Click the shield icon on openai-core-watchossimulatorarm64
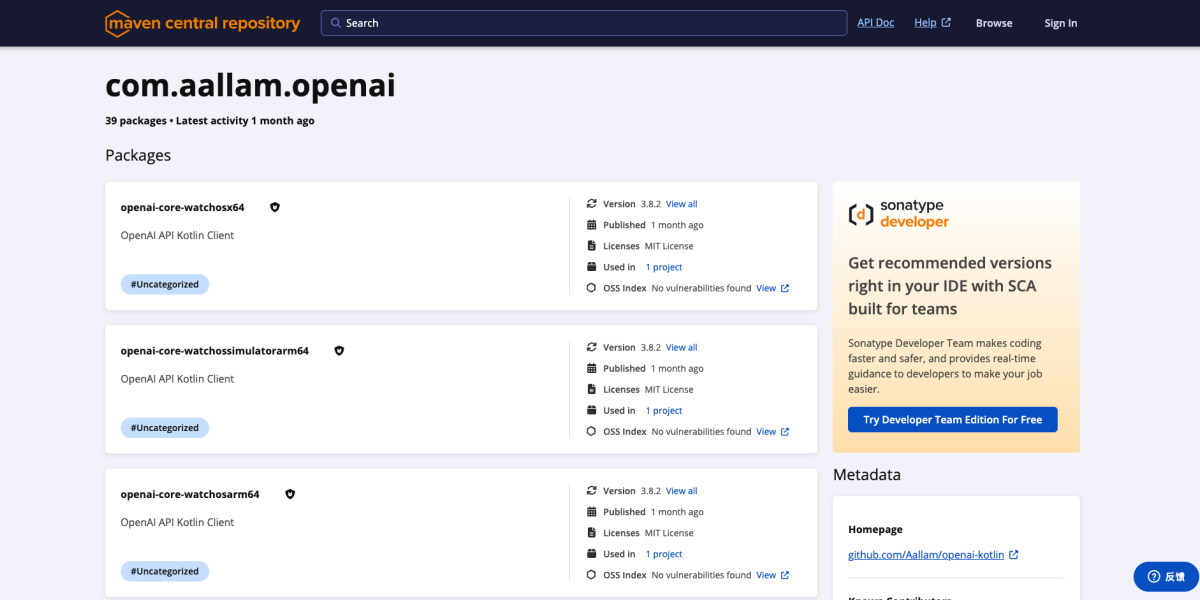Image resolution: width=1200 pixels, height=600 pixels. click(339, 350)
